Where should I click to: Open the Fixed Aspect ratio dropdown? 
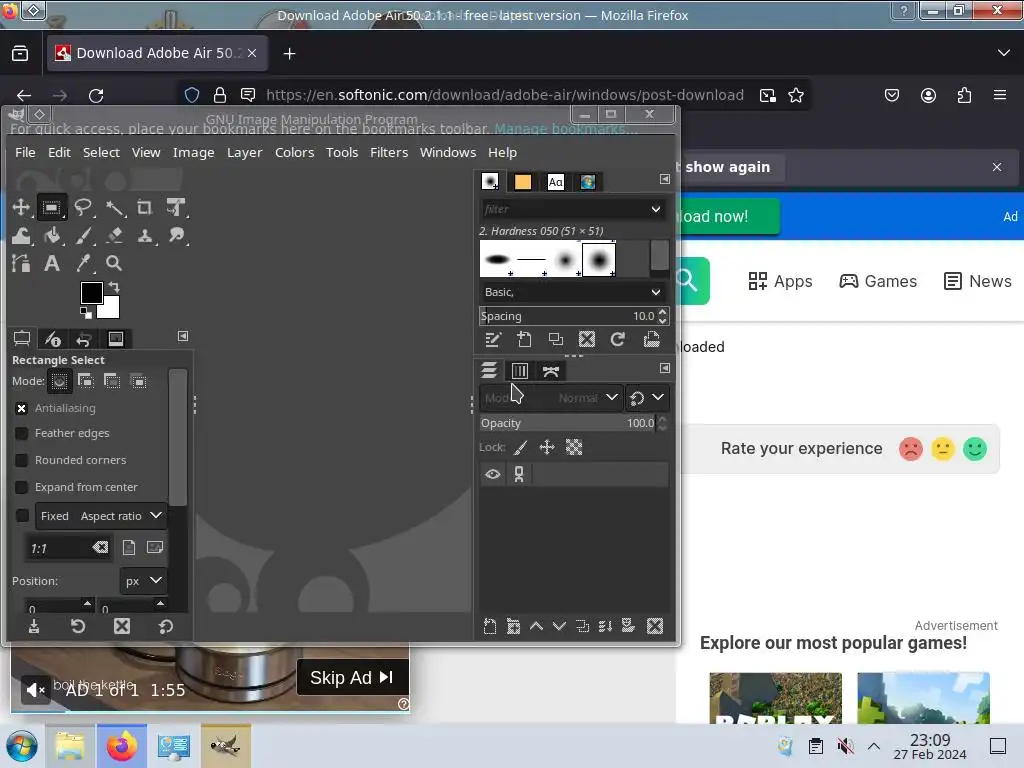coord(101,516)
